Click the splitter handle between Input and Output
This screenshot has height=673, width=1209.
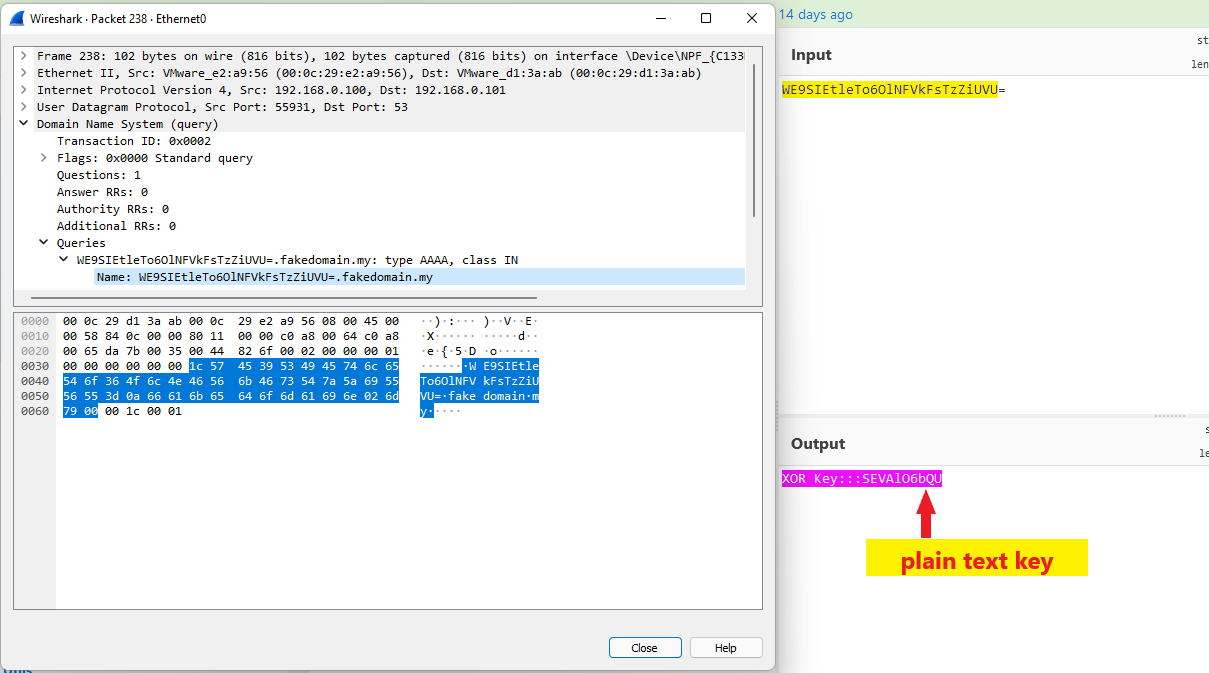1170,415
